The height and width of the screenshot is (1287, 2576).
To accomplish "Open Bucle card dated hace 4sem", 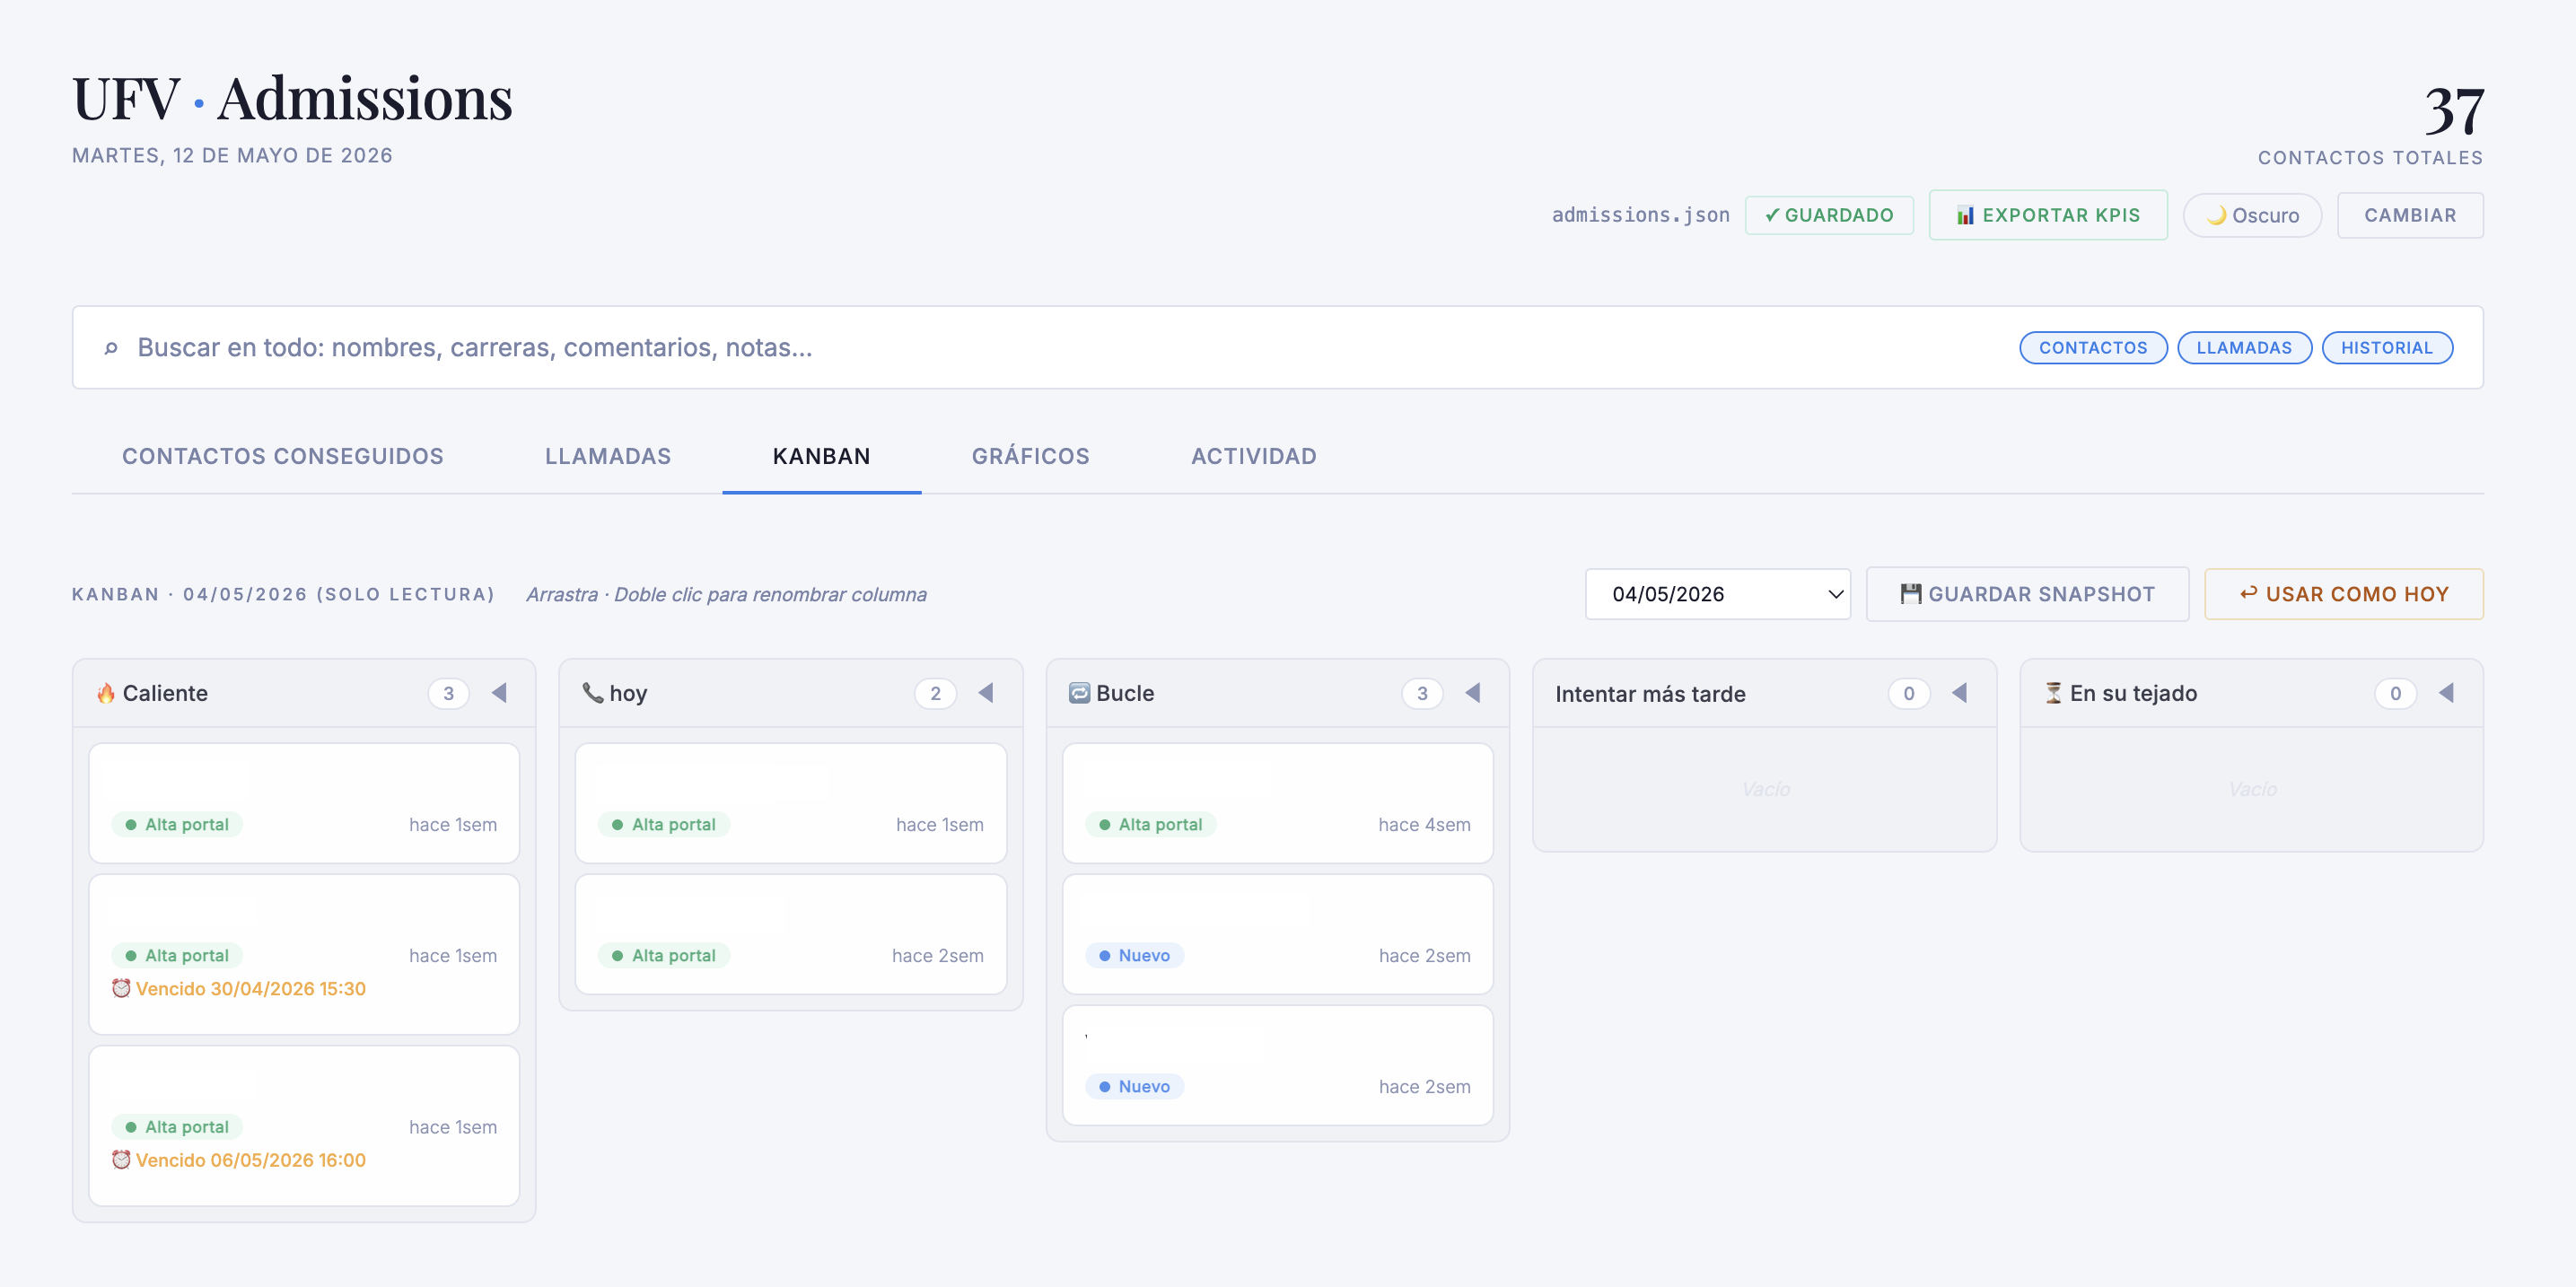I will click(x=1277, y=803).
